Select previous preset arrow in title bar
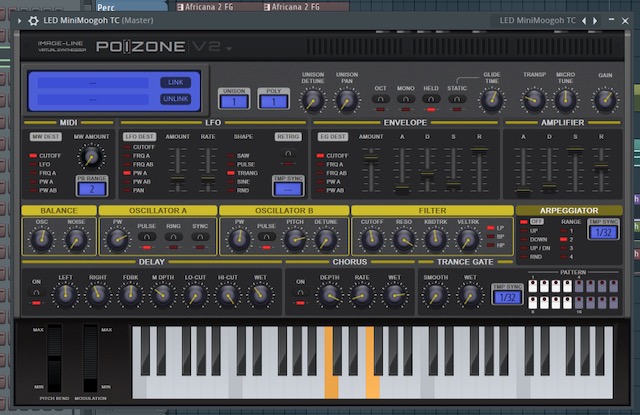 click(x=584, y=20)
